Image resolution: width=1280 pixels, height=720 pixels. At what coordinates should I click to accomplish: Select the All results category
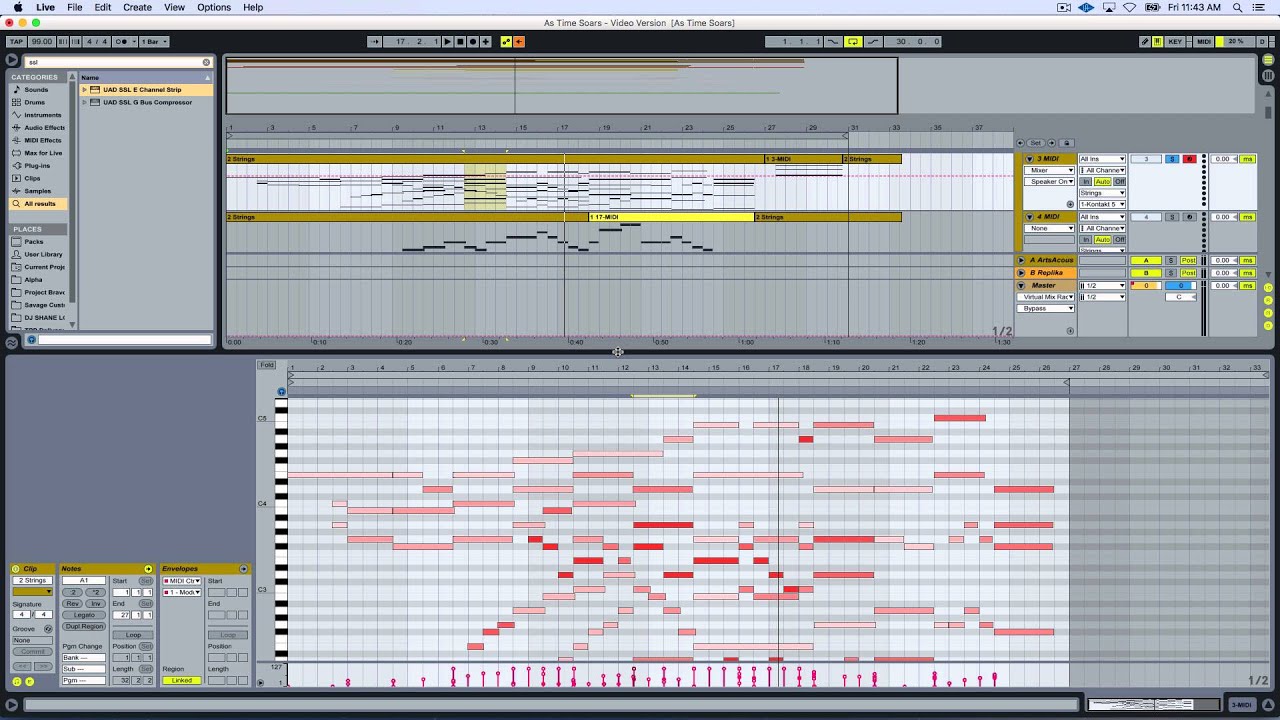40,203
